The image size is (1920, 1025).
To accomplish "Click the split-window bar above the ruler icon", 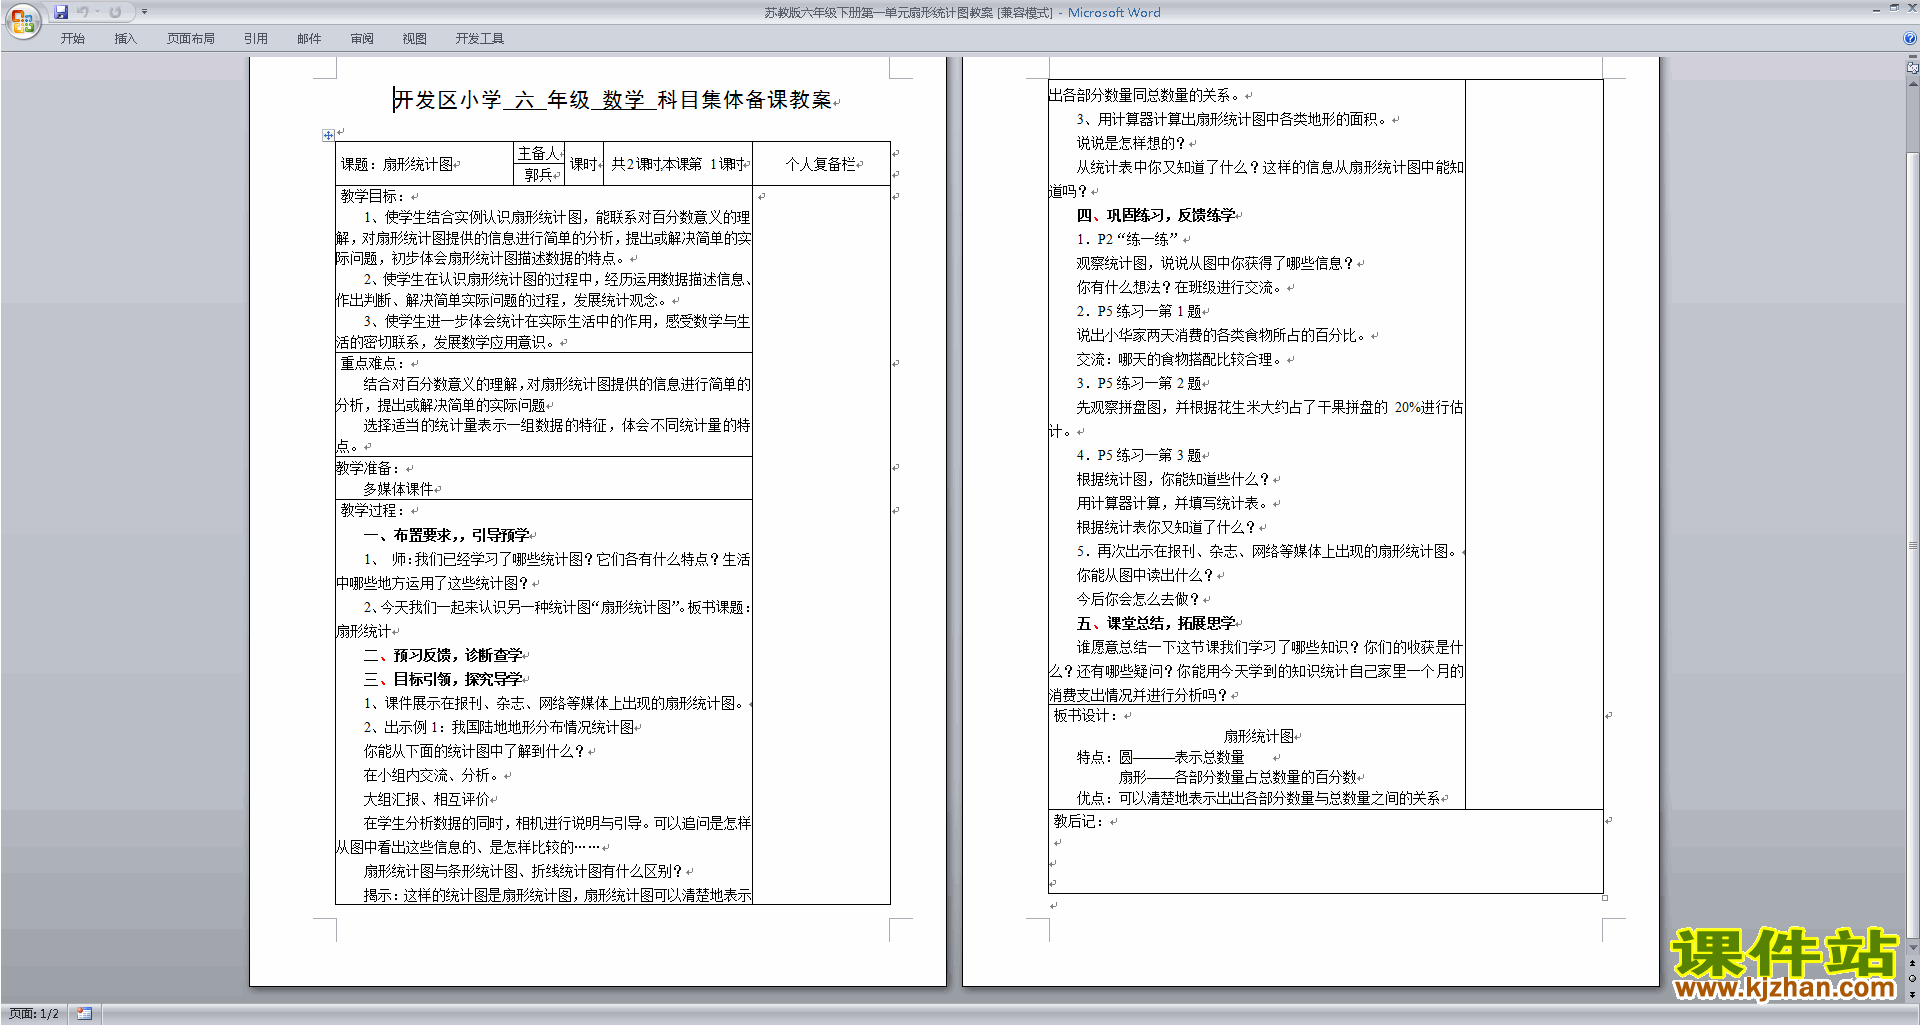I will point(1913,57).
